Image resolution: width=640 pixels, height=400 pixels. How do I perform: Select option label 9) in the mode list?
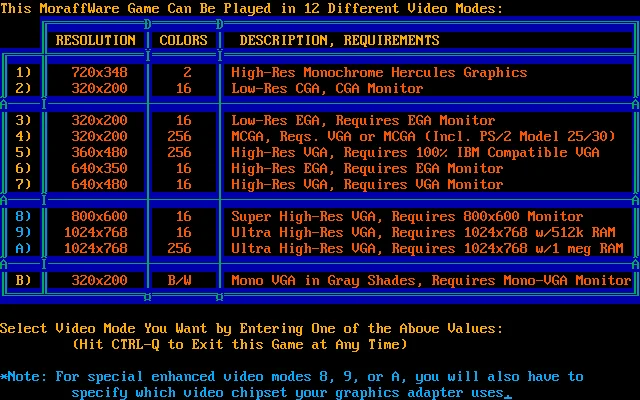(x=23, y=232)
